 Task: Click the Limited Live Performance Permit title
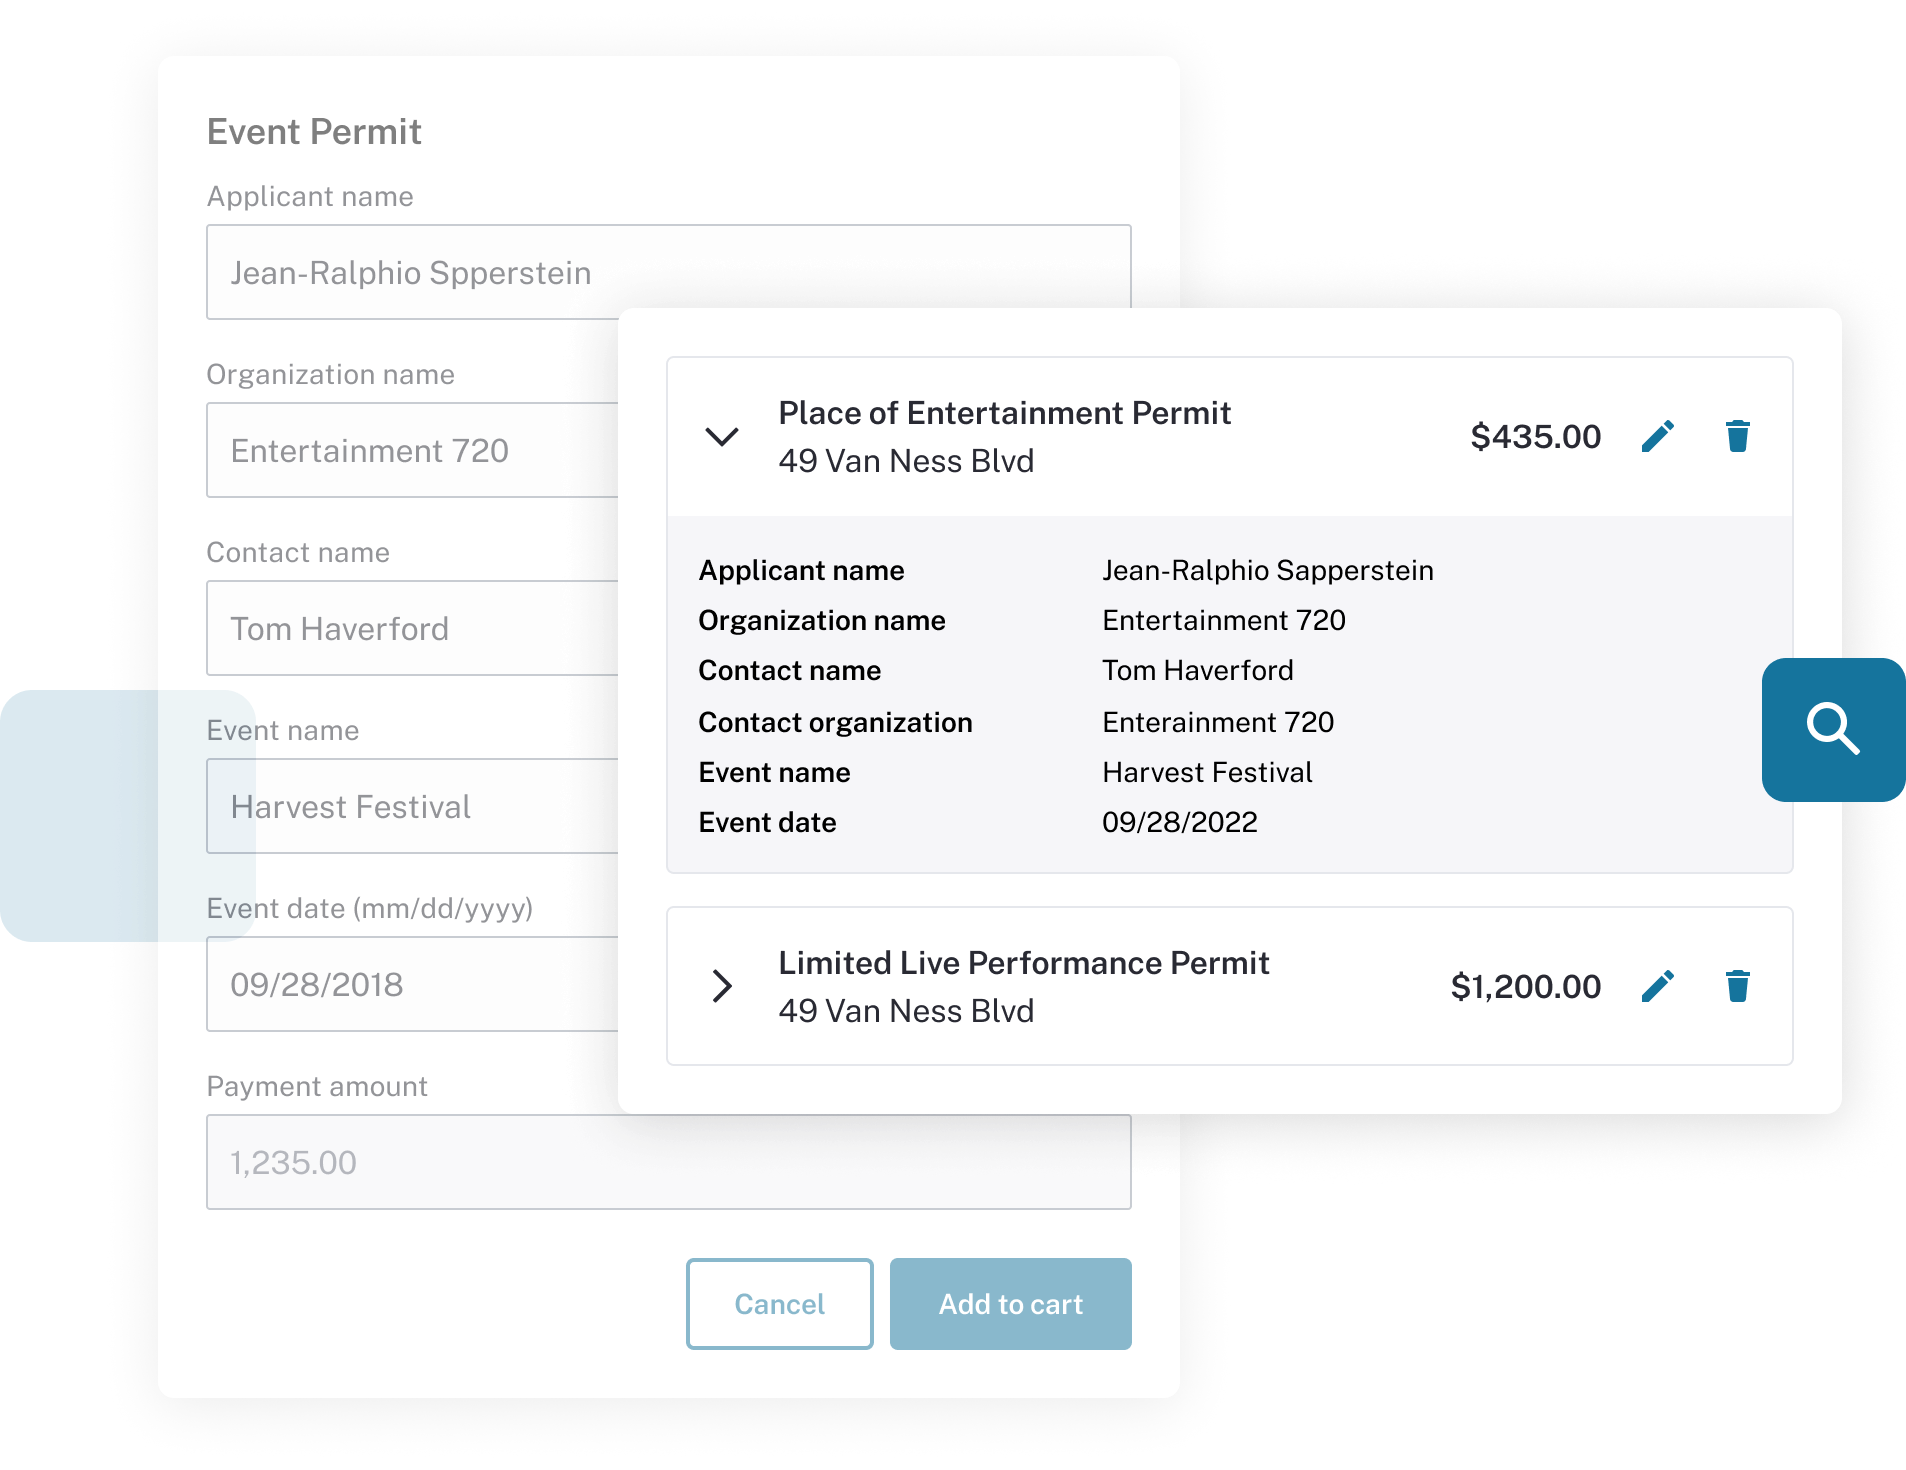[x=1023, y=962]
